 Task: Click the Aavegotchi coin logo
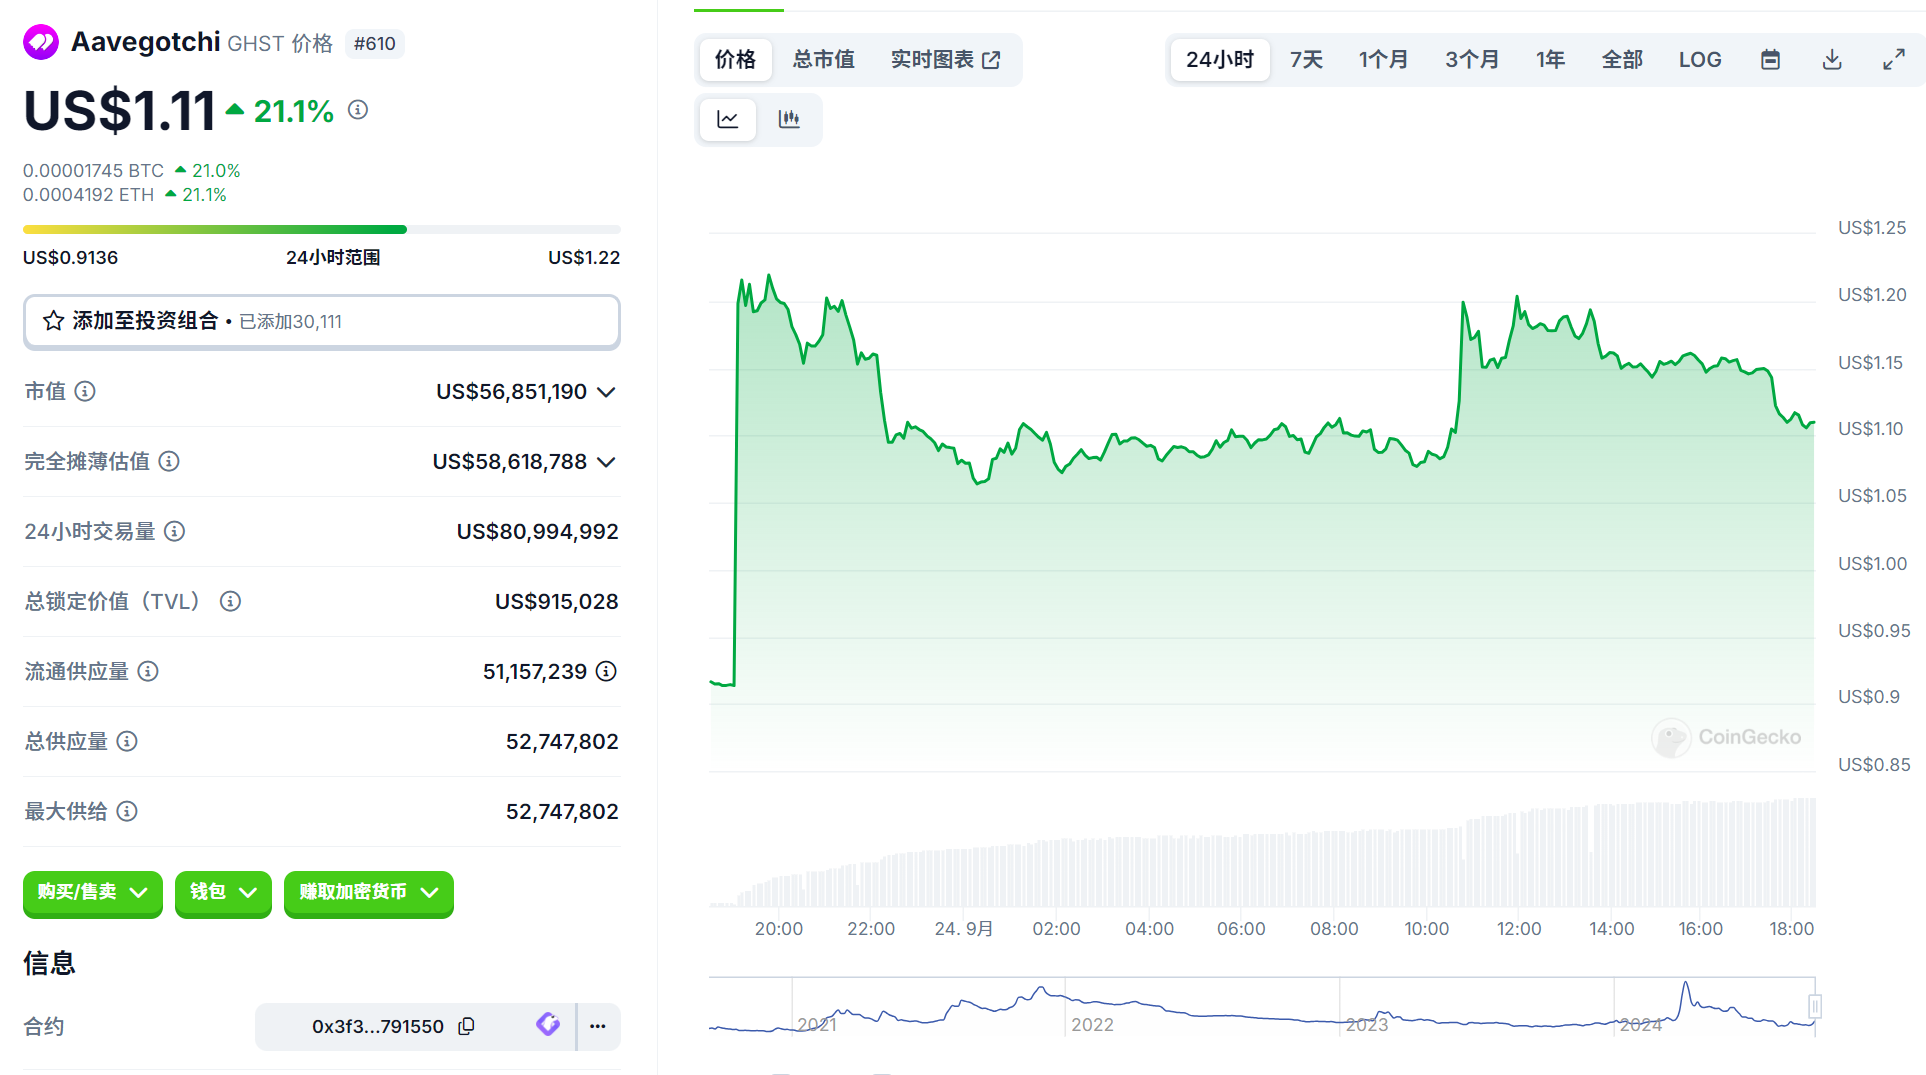(41, 42)
